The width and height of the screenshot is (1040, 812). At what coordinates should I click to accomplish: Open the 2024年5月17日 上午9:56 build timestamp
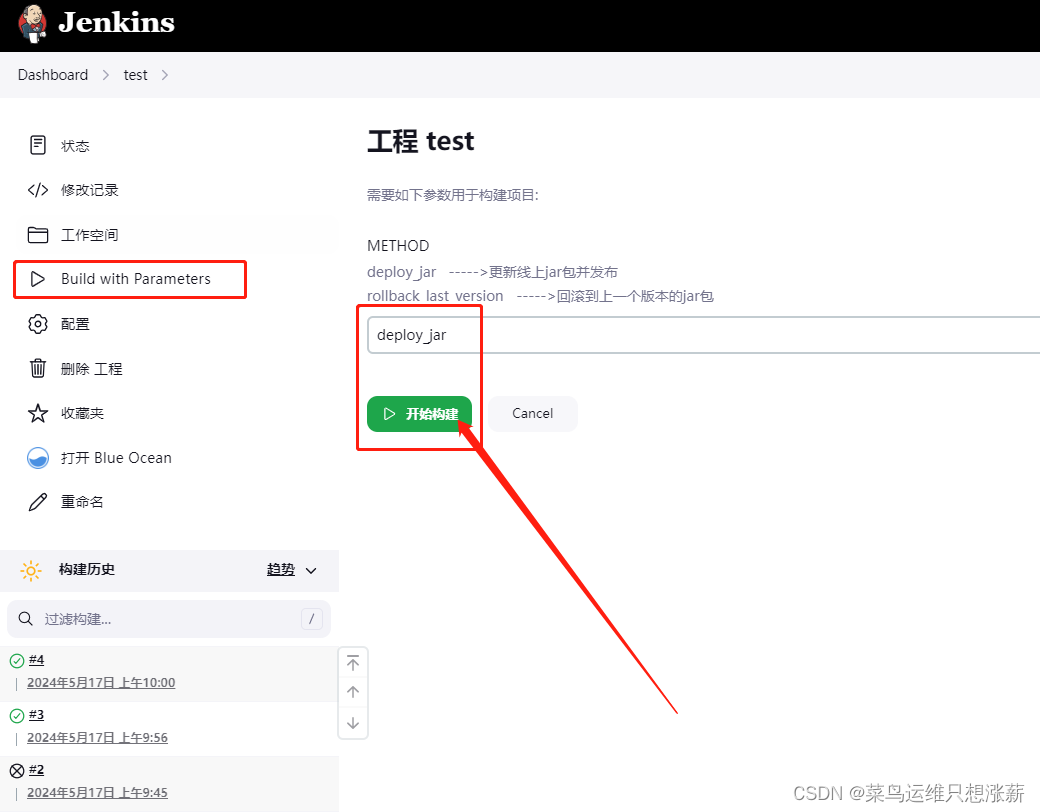[98, 738]
